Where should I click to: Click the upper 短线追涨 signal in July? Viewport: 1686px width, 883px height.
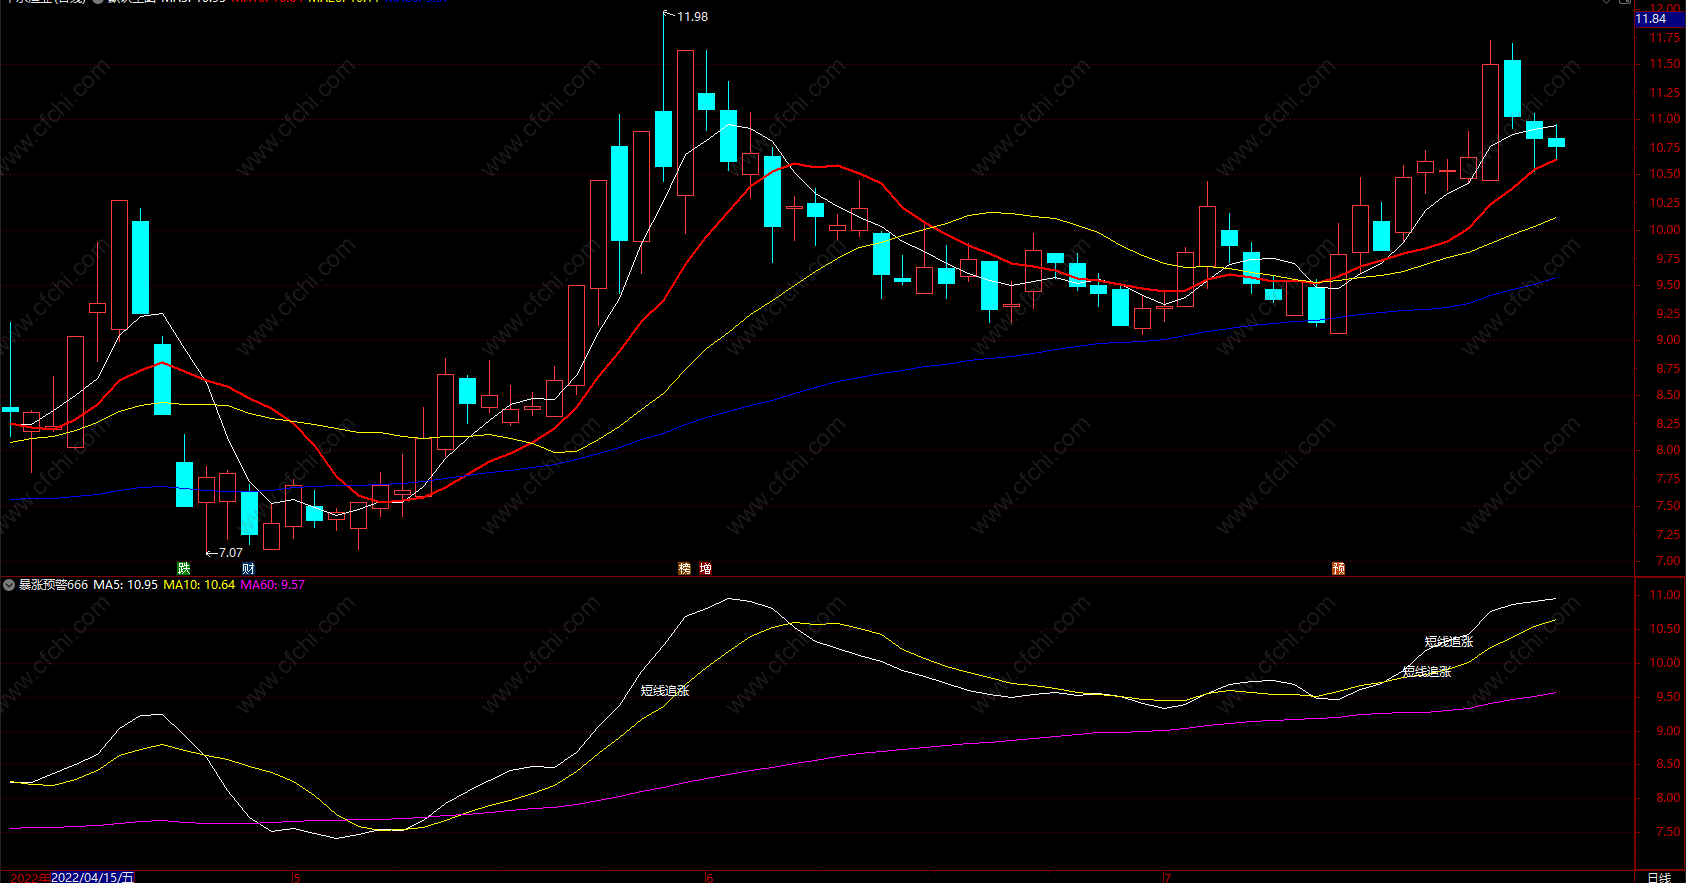click(1449, 642)
